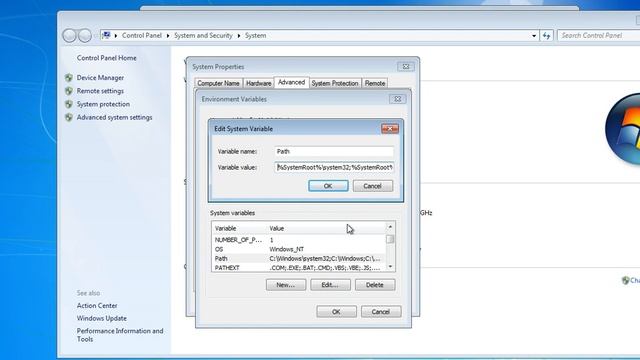Click Cancel in Environment Variables dialog
The image size is (640, 360).
[381, 312]
